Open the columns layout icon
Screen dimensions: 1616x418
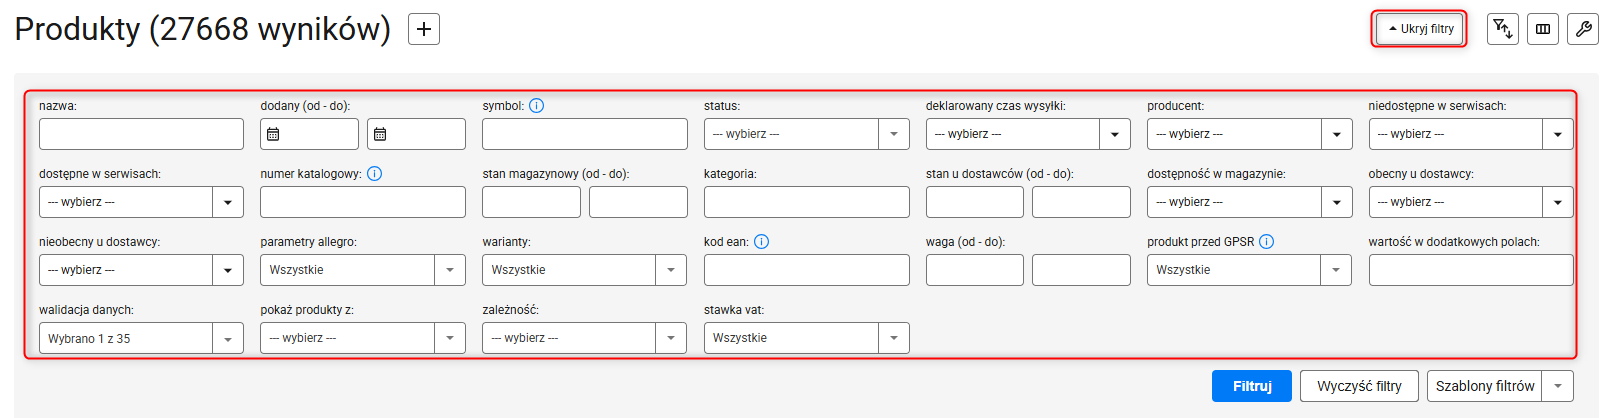pos(1543,29)
